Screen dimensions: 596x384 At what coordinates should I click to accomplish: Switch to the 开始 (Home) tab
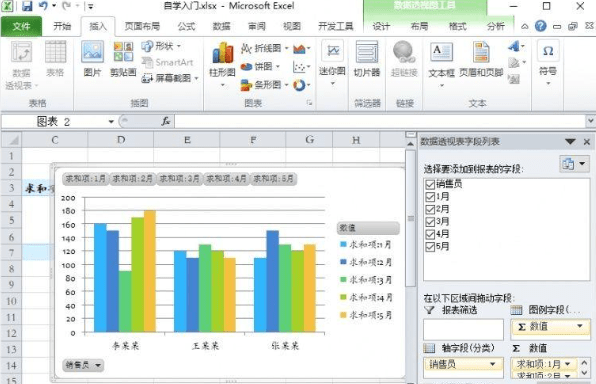click(62, 26)
